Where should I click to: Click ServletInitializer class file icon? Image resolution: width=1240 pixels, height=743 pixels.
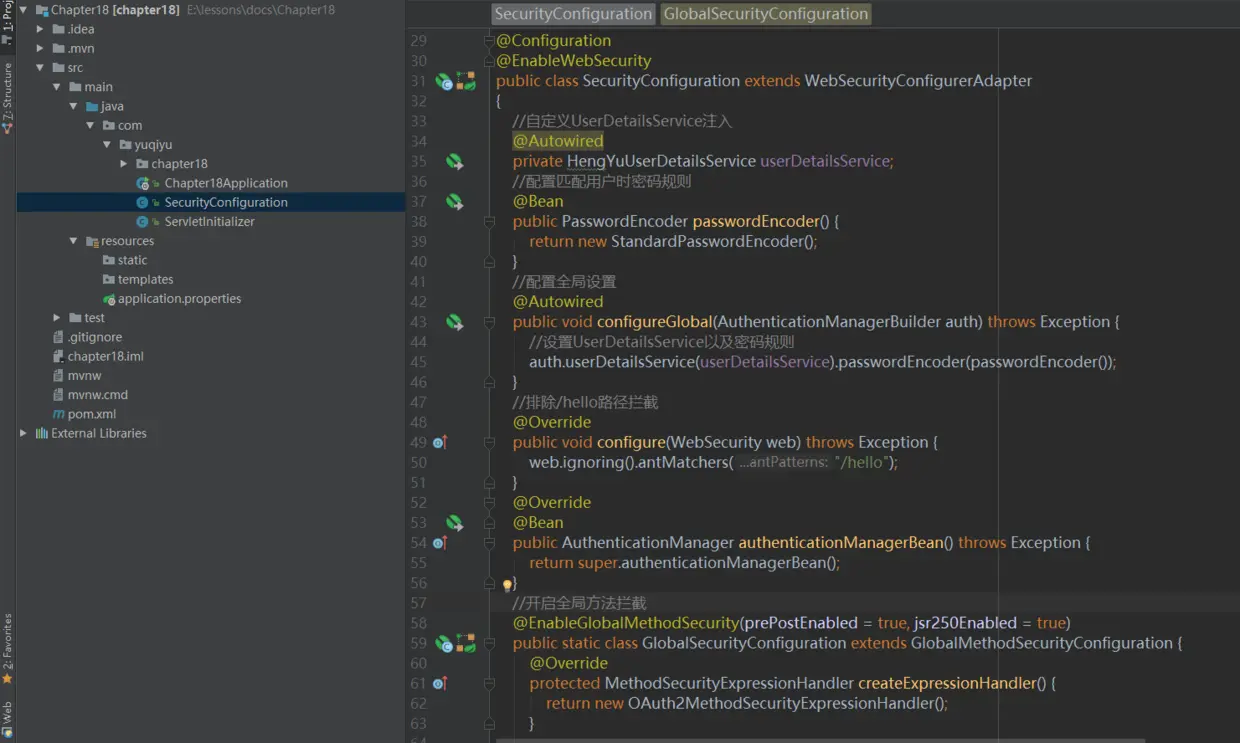[144, 222]
